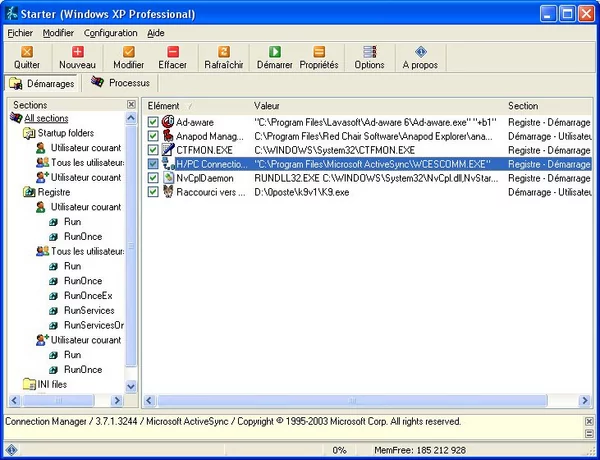Click the list scroll right arrow
Screen dimensions: 600x460
pos(585,400)
